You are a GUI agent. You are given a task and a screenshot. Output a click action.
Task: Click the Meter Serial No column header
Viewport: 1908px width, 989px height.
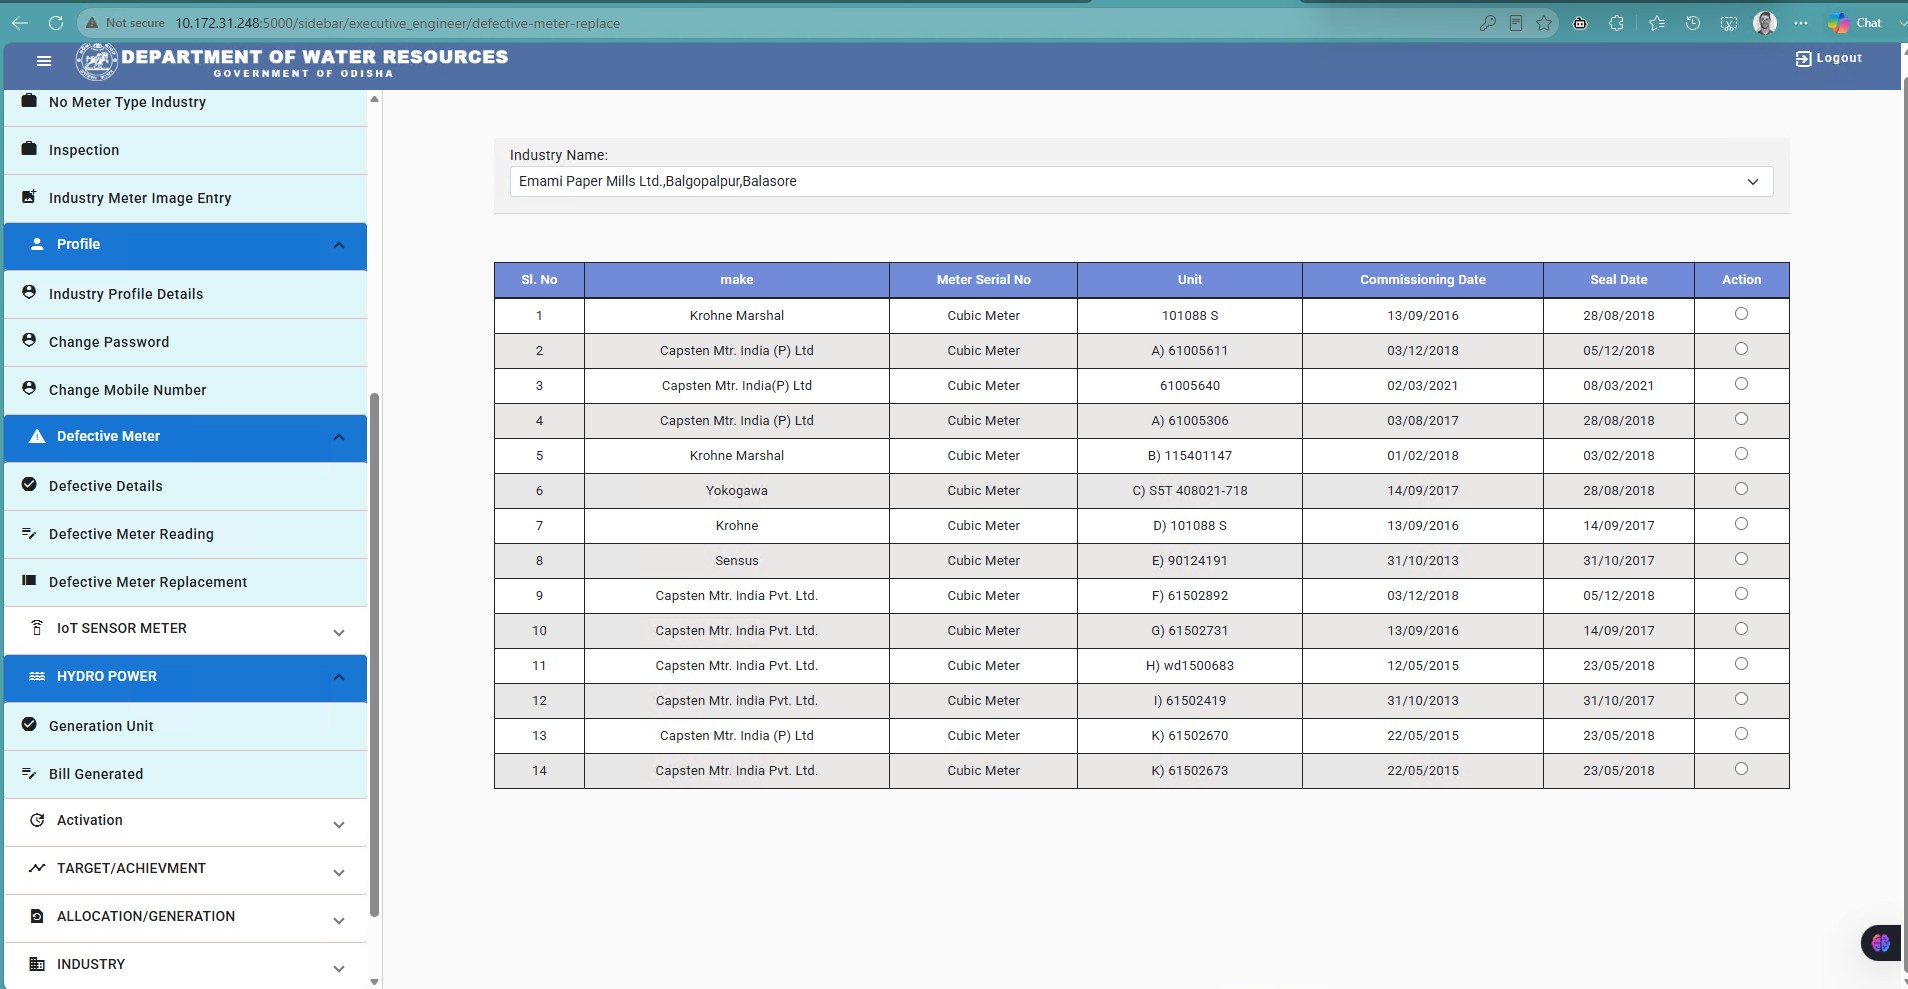coord(983,280)
